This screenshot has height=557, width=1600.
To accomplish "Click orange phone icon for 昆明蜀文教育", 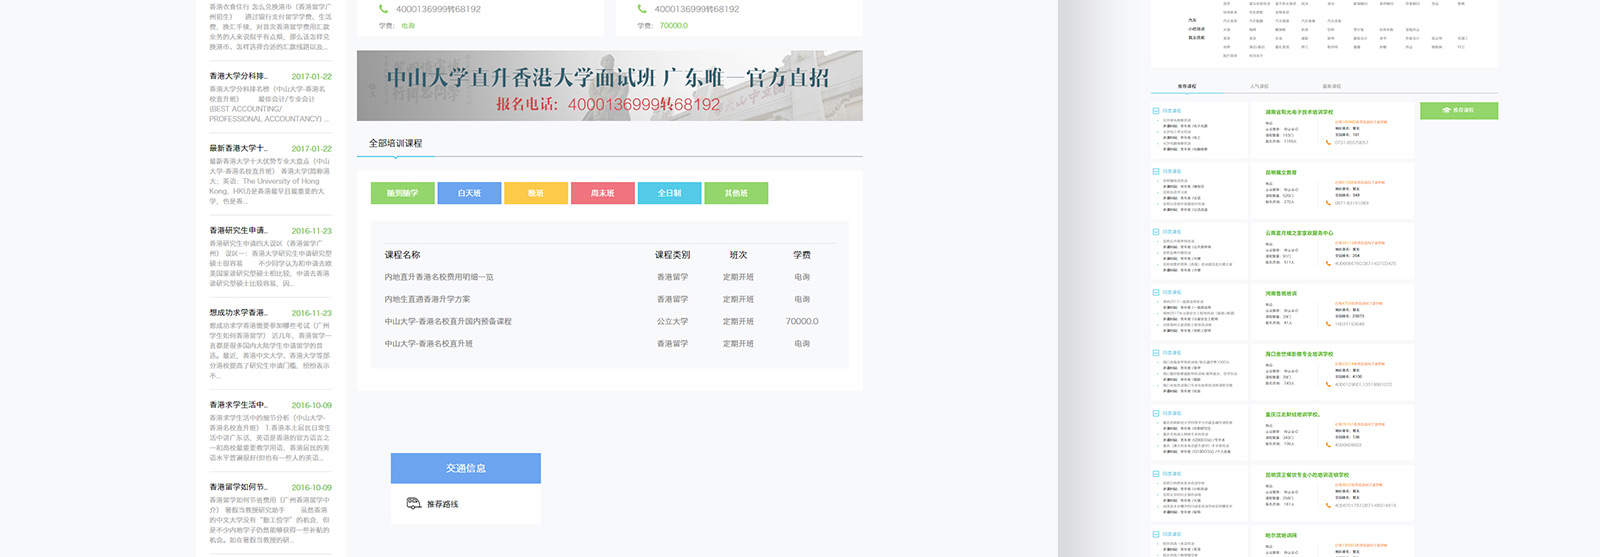I will [x=1328, y=203].
